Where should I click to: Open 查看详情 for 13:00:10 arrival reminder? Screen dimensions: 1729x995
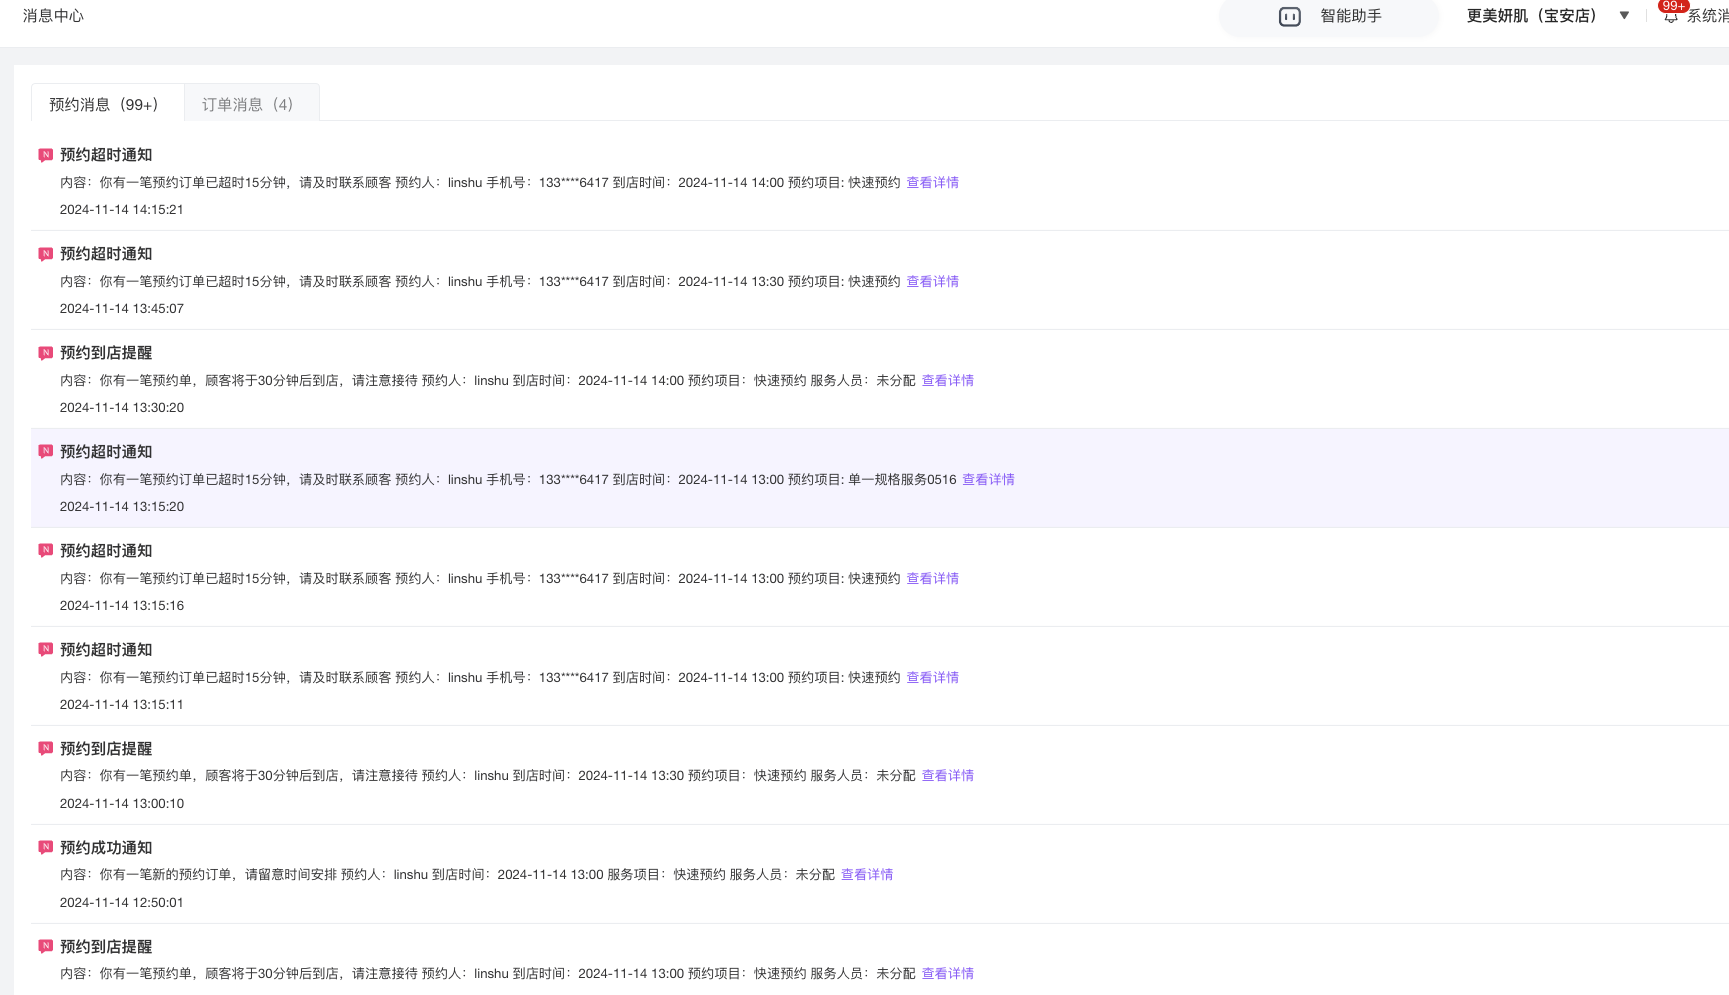[x=947, y=776]
